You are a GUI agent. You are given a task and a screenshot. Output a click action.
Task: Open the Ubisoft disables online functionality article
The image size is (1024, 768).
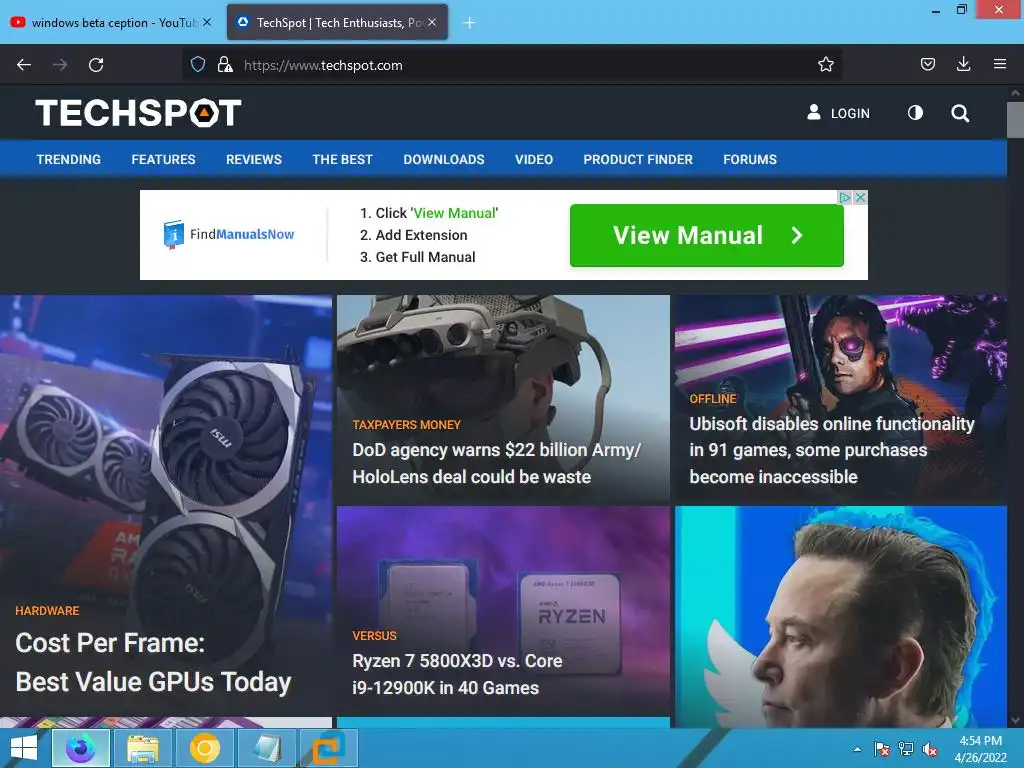tap(831, 450)
